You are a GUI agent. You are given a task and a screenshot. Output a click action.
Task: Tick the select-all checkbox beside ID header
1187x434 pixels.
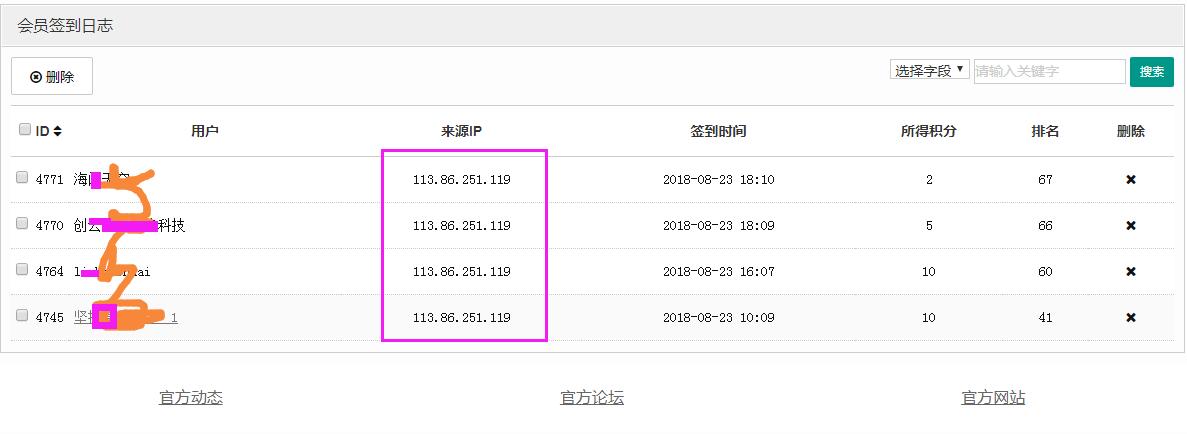click(24, 130)
